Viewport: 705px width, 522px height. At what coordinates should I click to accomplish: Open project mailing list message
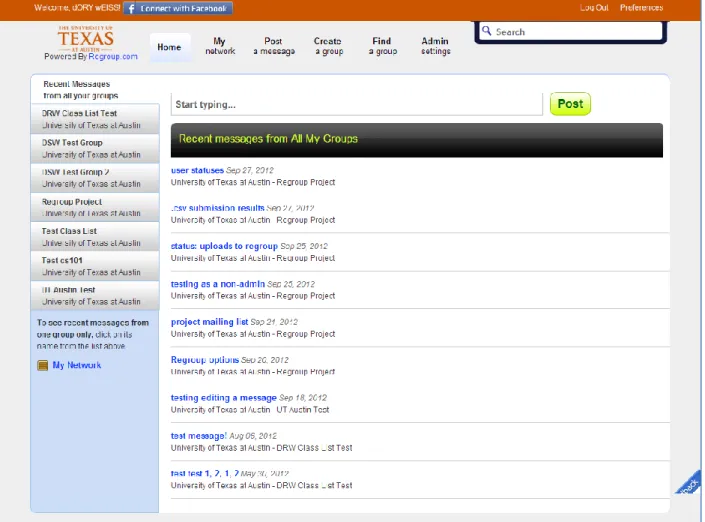210,322
